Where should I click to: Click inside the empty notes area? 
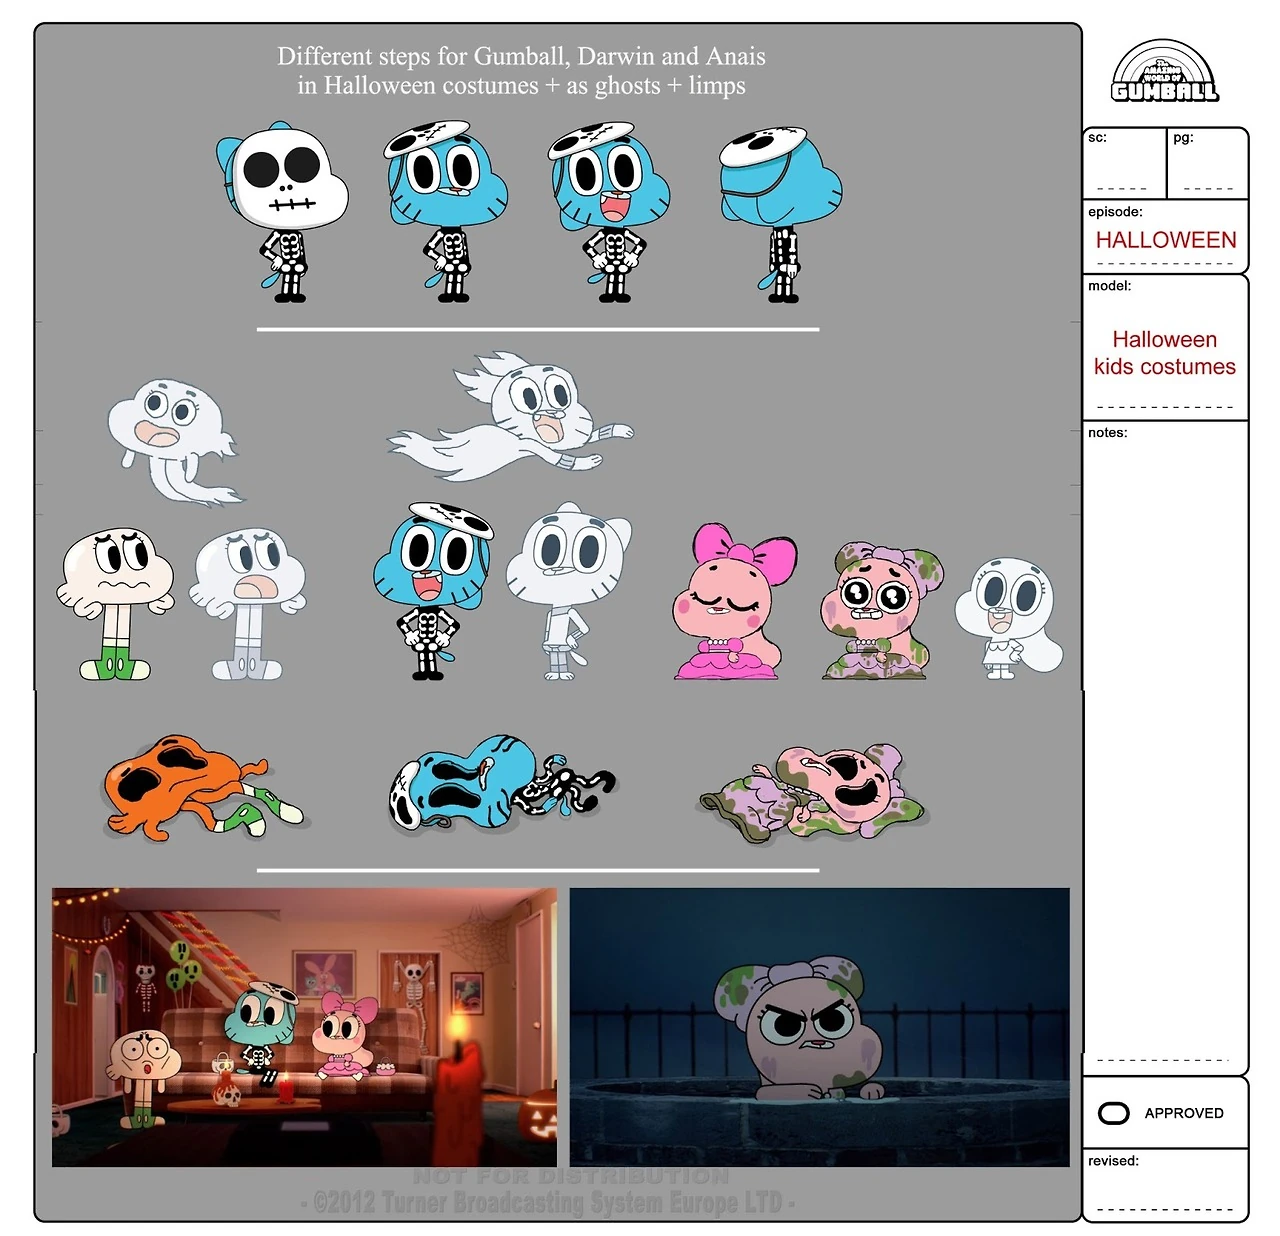click(1165, 740)
